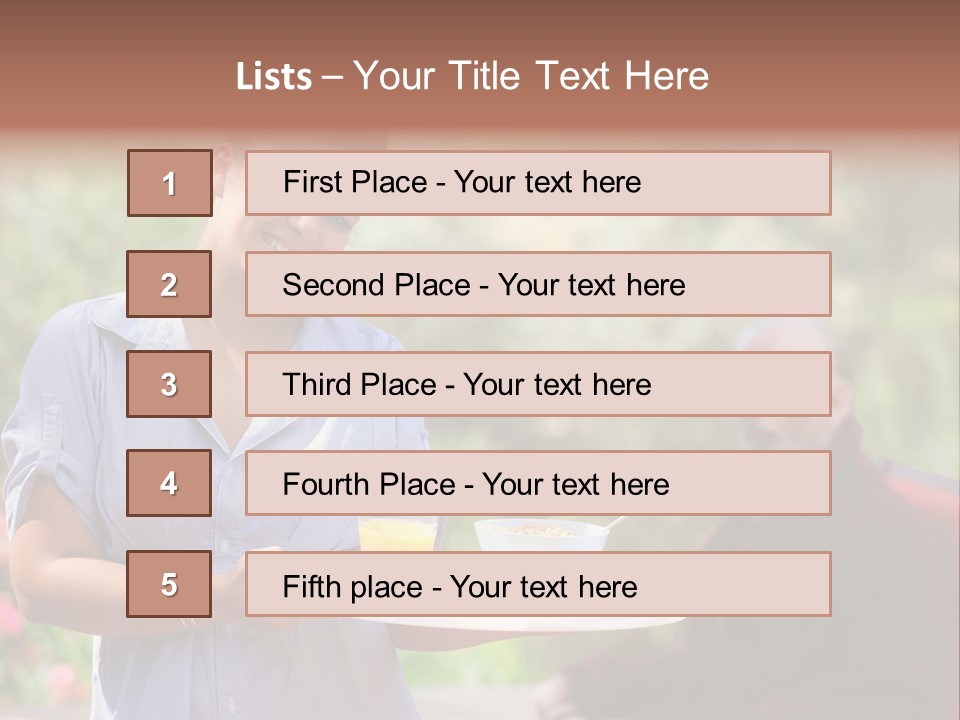Click the number 5 box
The height and width of the screenshot is (720, 960).
coord(169,584)
